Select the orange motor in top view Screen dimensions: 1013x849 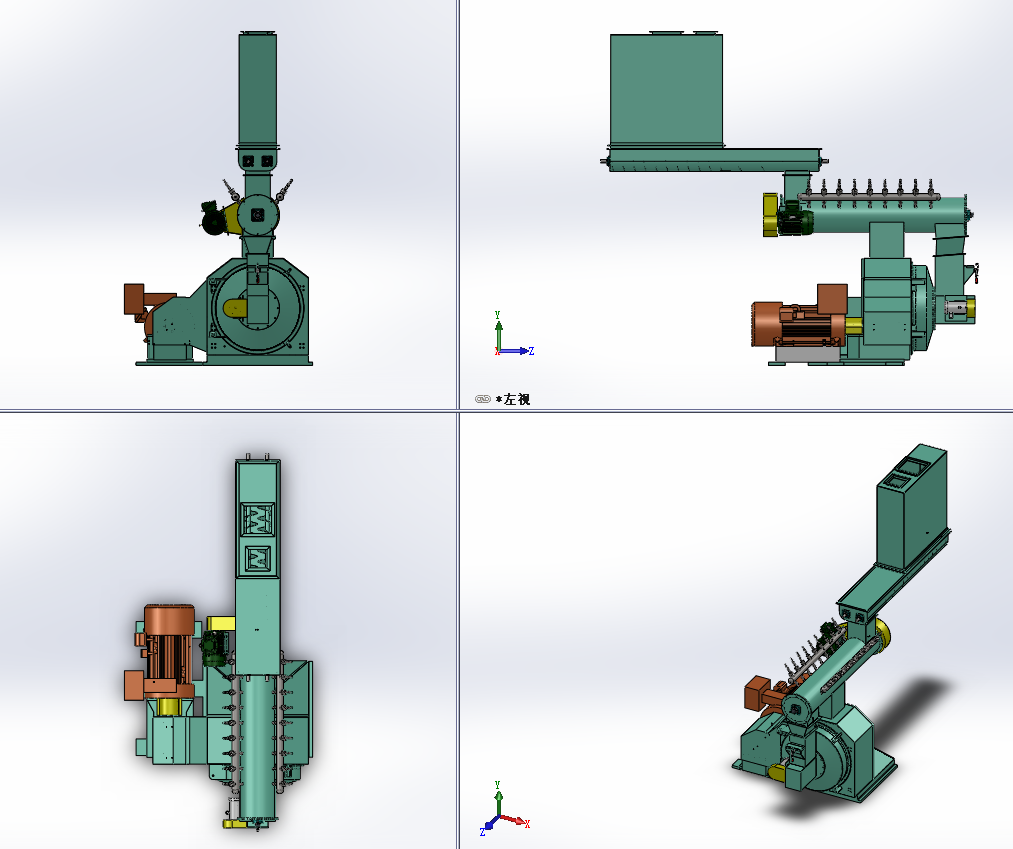(x=169, y=651)
